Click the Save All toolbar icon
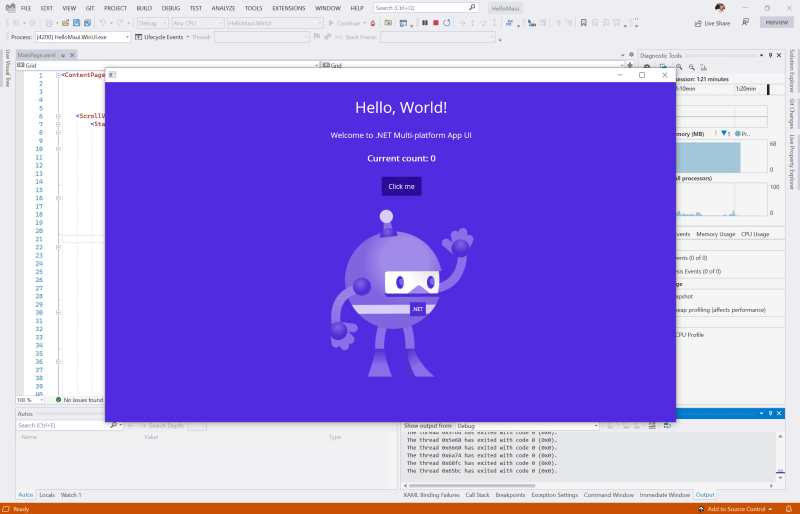This screenshot has height=514, width=800. point(87,23)
